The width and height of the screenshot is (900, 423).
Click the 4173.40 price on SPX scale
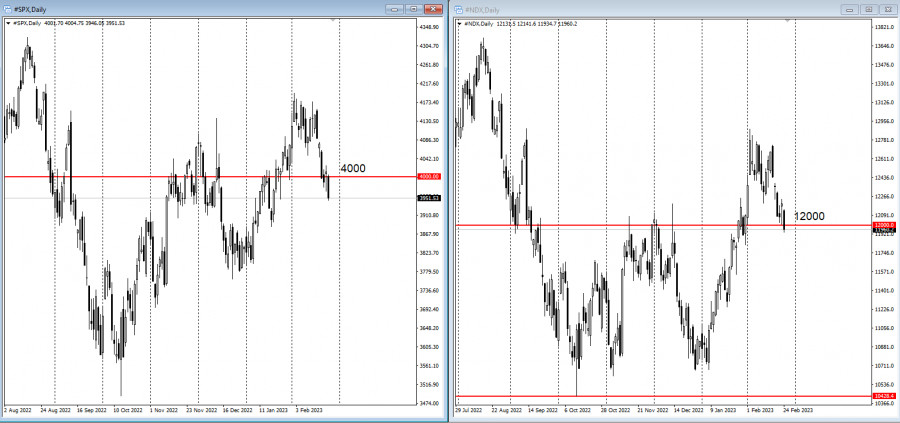(429, 102)
